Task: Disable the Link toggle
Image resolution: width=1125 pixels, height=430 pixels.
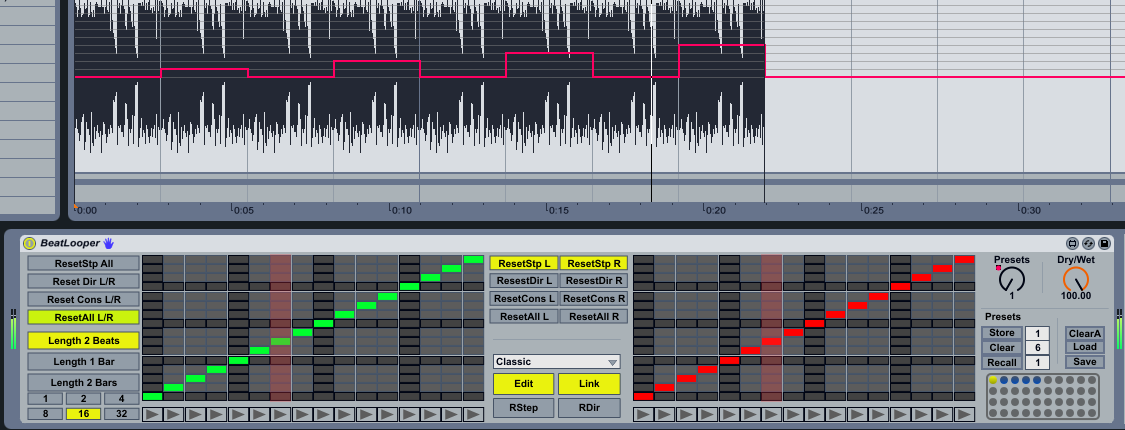Action: click(x=589, y=384)
